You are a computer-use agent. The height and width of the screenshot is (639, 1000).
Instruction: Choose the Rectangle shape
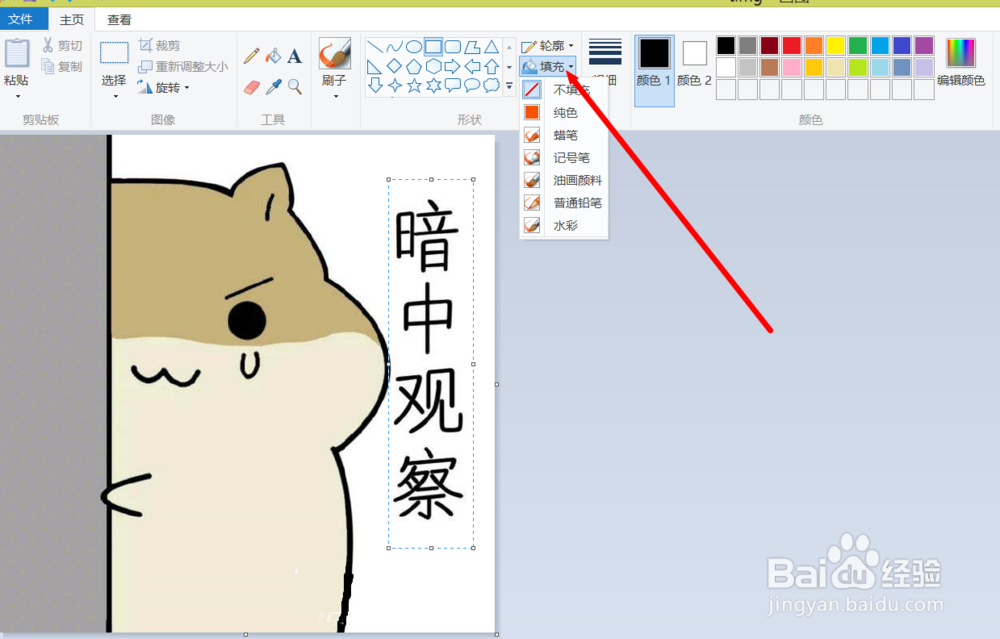pyautogui.click(x=433, y=47)
